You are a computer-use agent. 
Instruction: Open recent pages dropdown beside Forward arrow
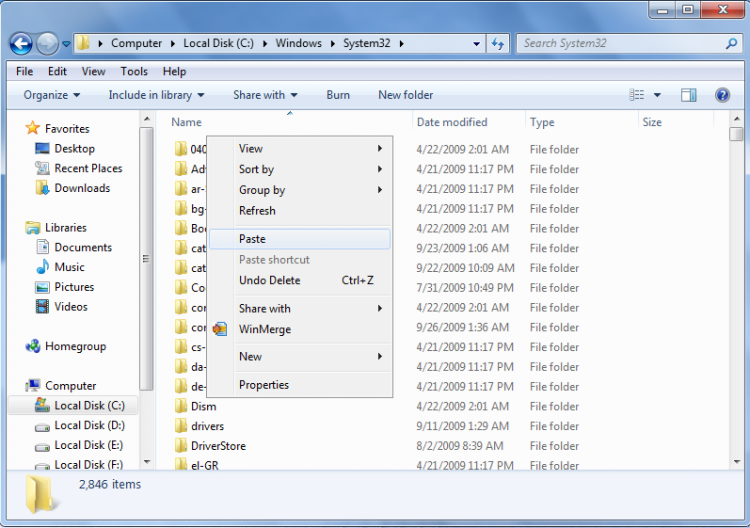click(66, 44)
